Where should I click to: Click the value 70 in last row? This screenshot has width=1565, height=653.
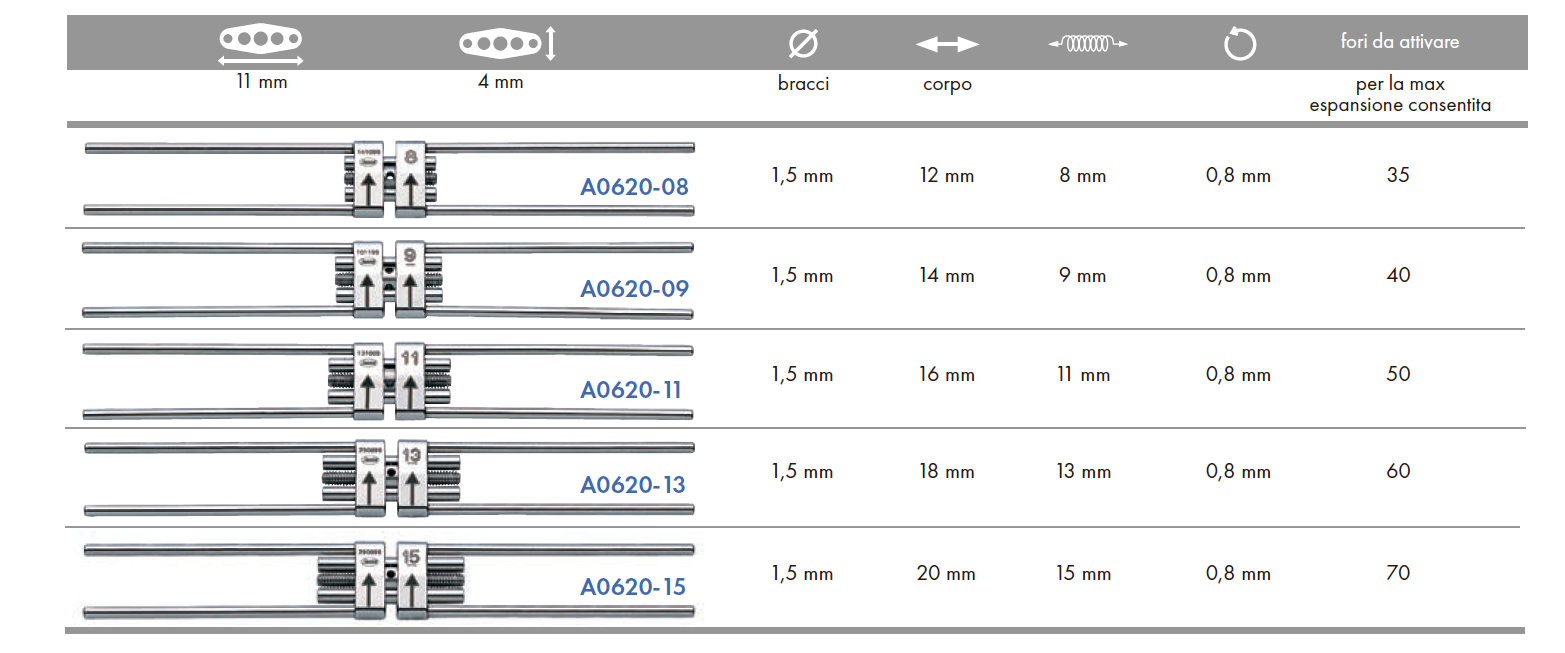click(x=1398, y=573)
